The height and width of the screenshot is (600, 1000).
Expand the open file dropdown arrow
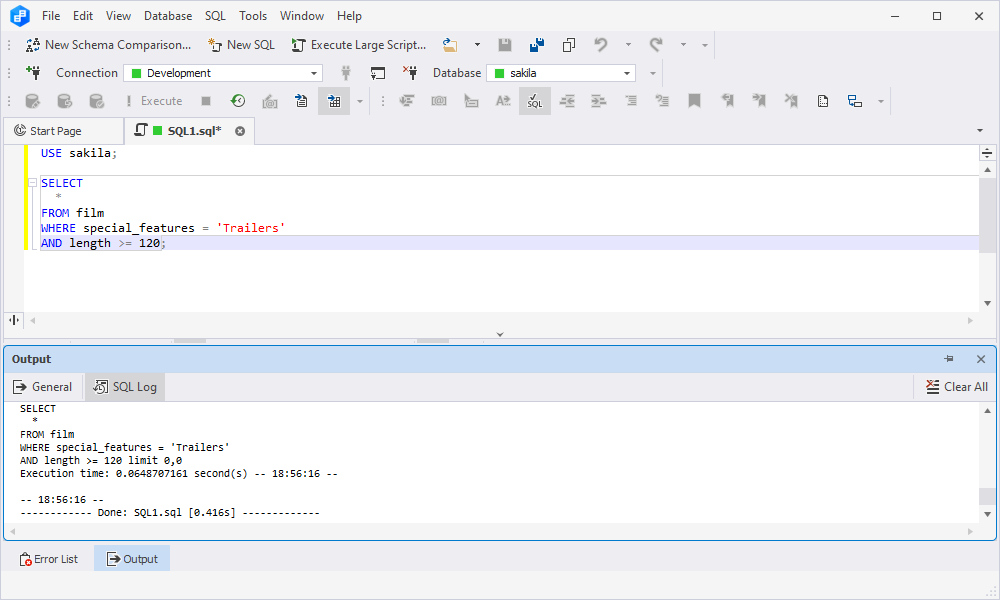477,45
